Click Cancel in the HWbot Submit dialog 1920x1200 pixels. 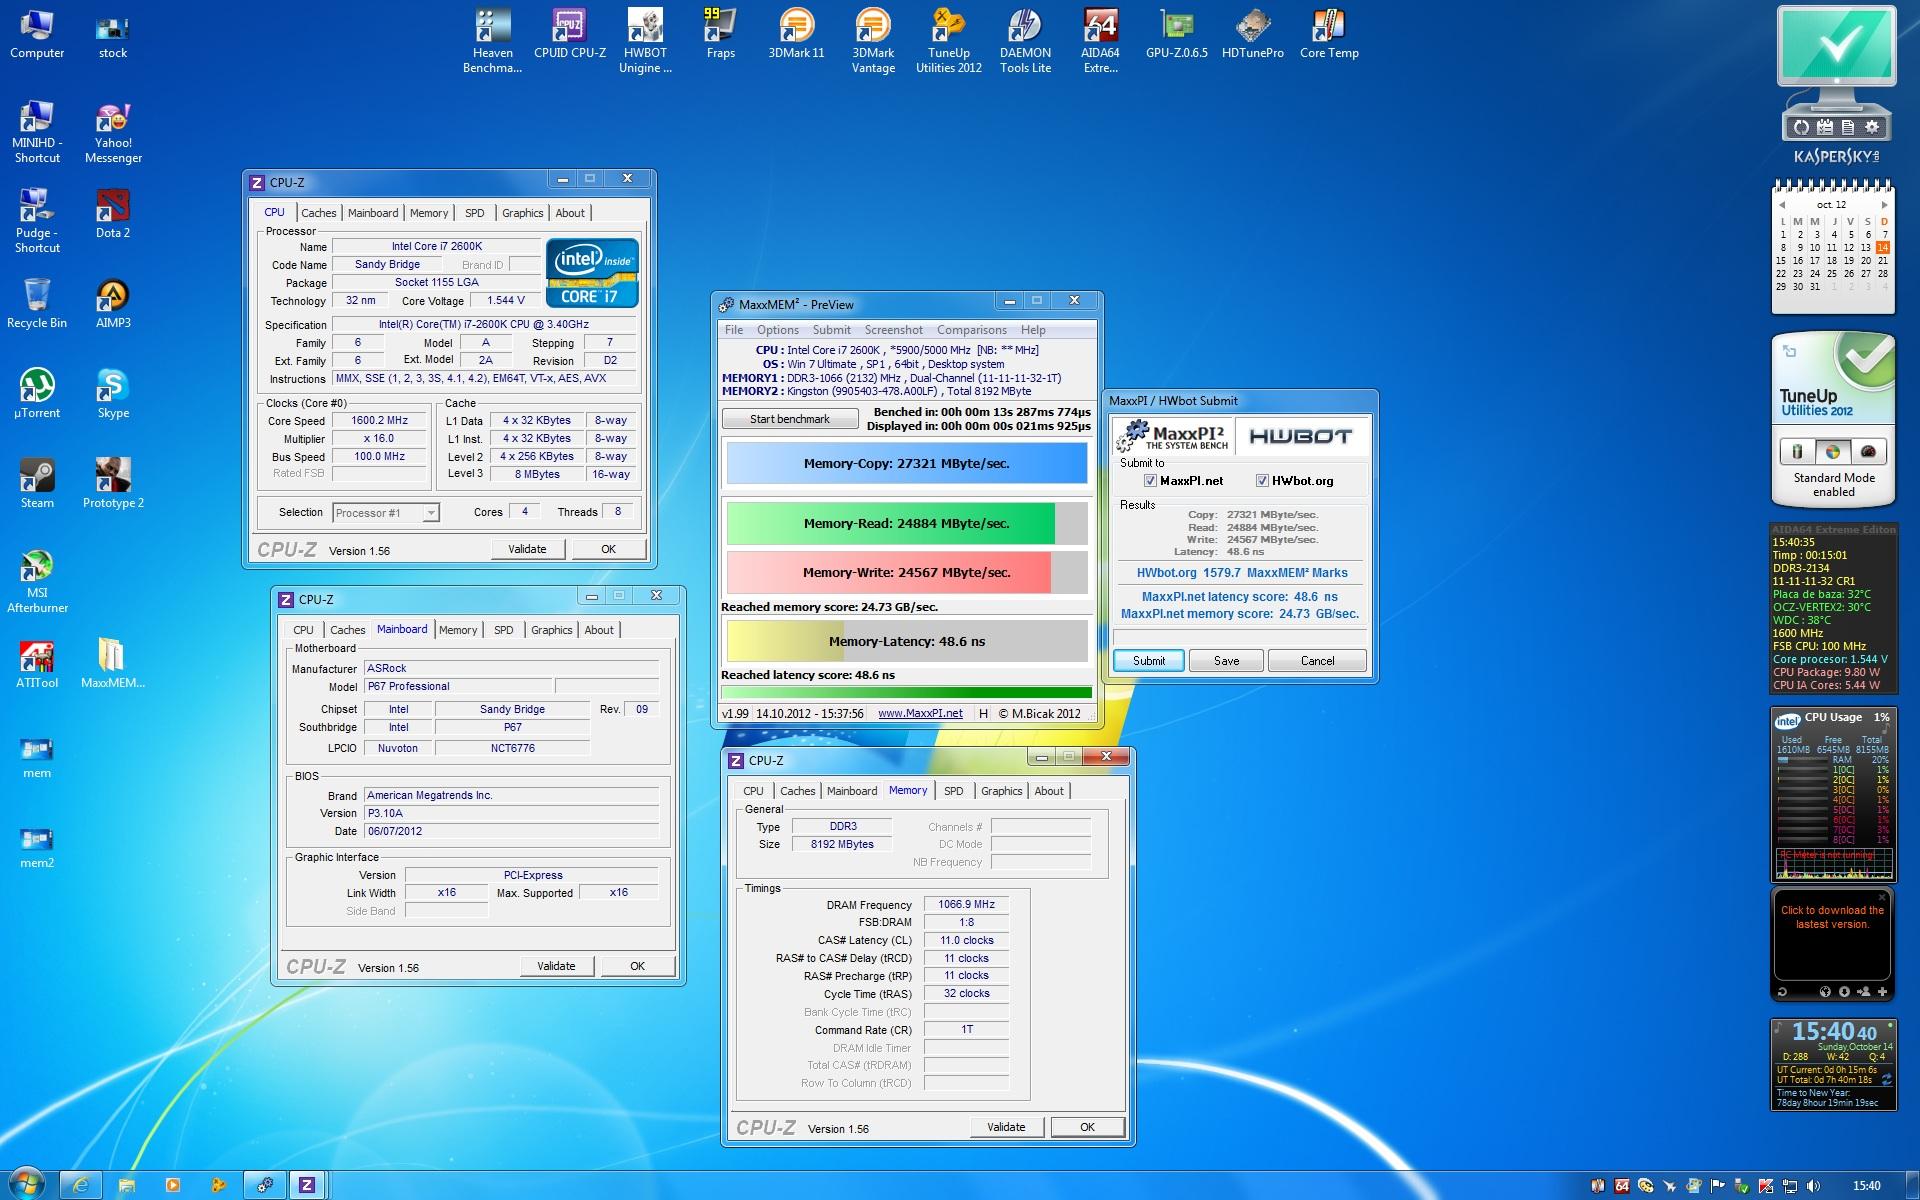(x=1317, y=661)
